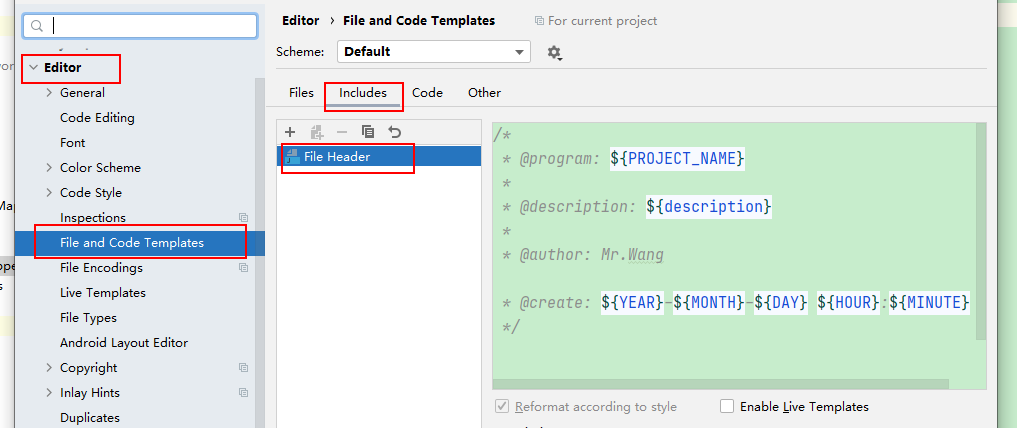This screenshot has height=428, width=1017.
Task: Select Live Templates in settings tree
Action: click(103, 293)
